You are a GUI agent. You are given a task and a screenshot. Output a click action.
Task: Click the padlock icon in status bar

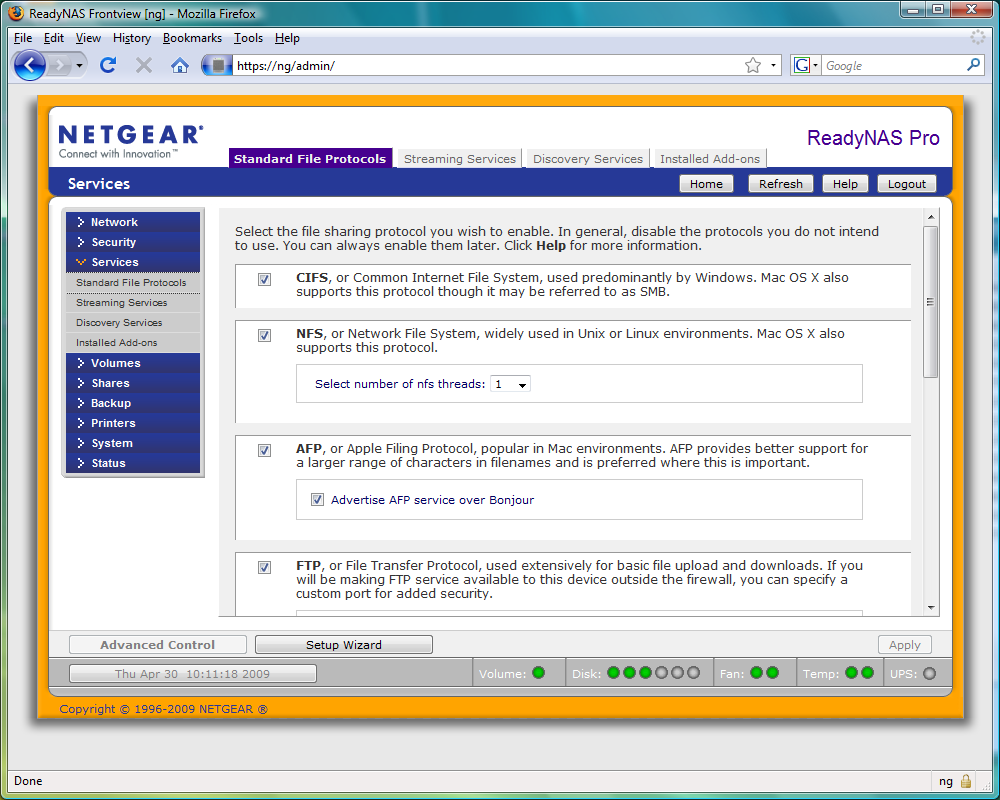click(x=966, y=781)
